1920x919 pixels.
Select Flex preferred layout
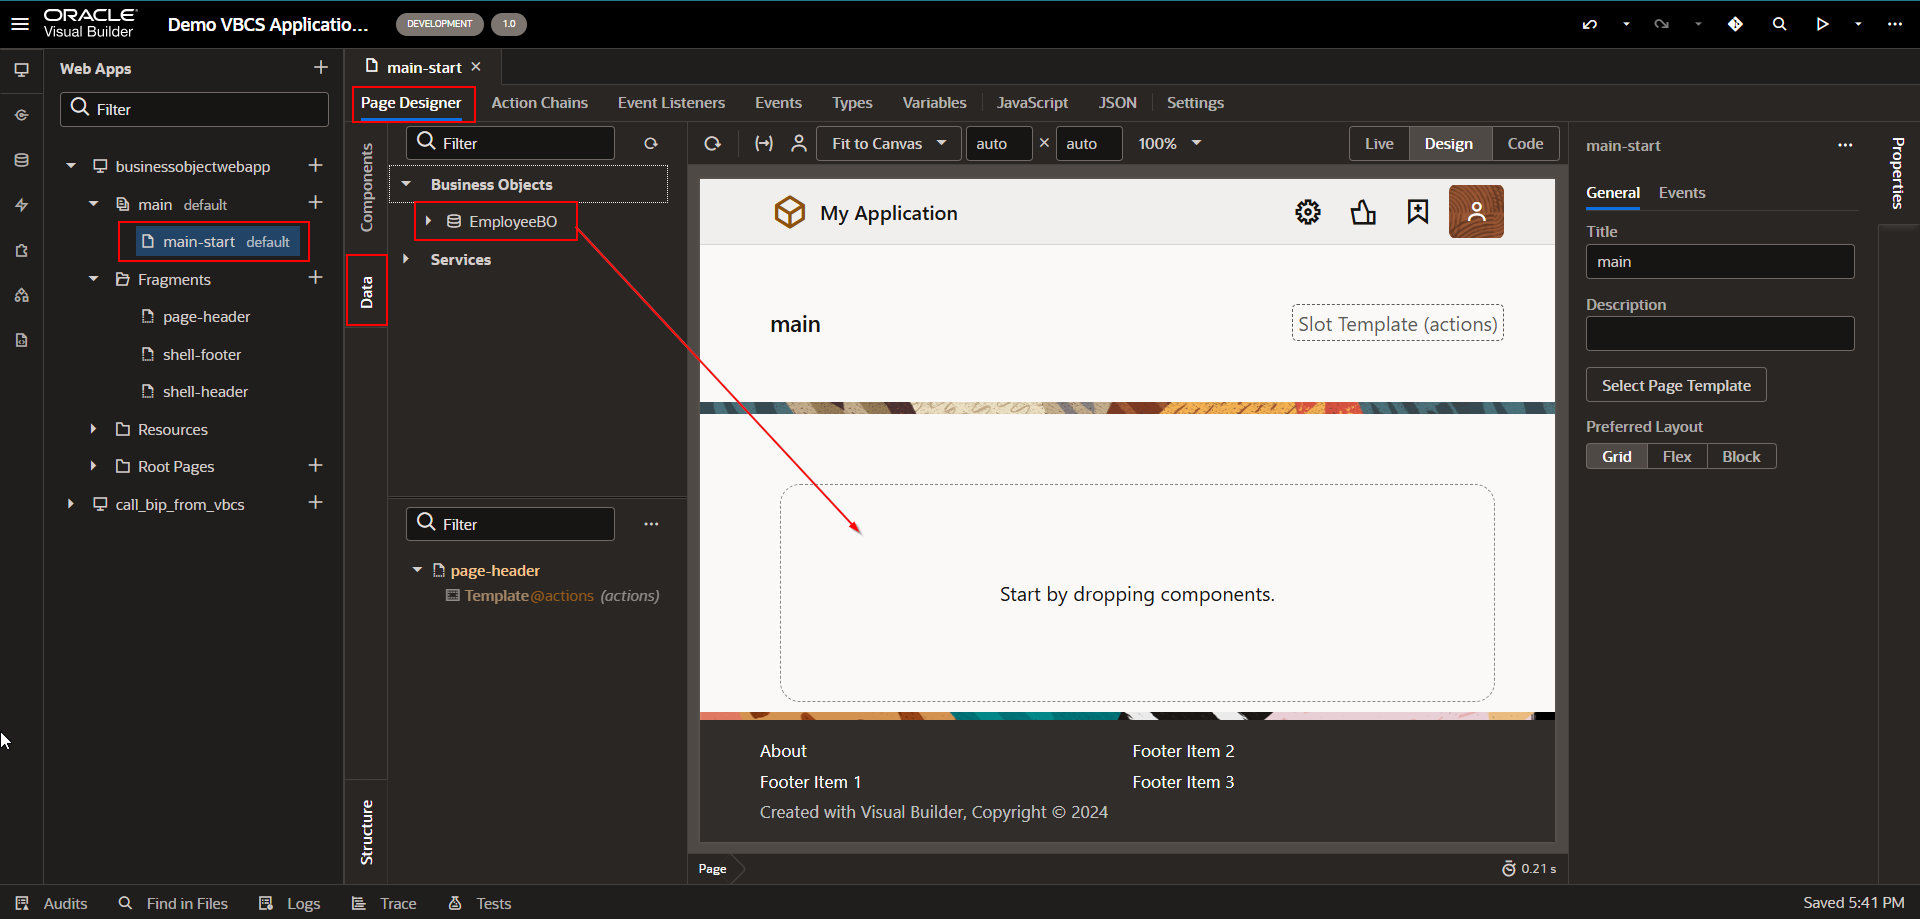tap(1677, 457)
